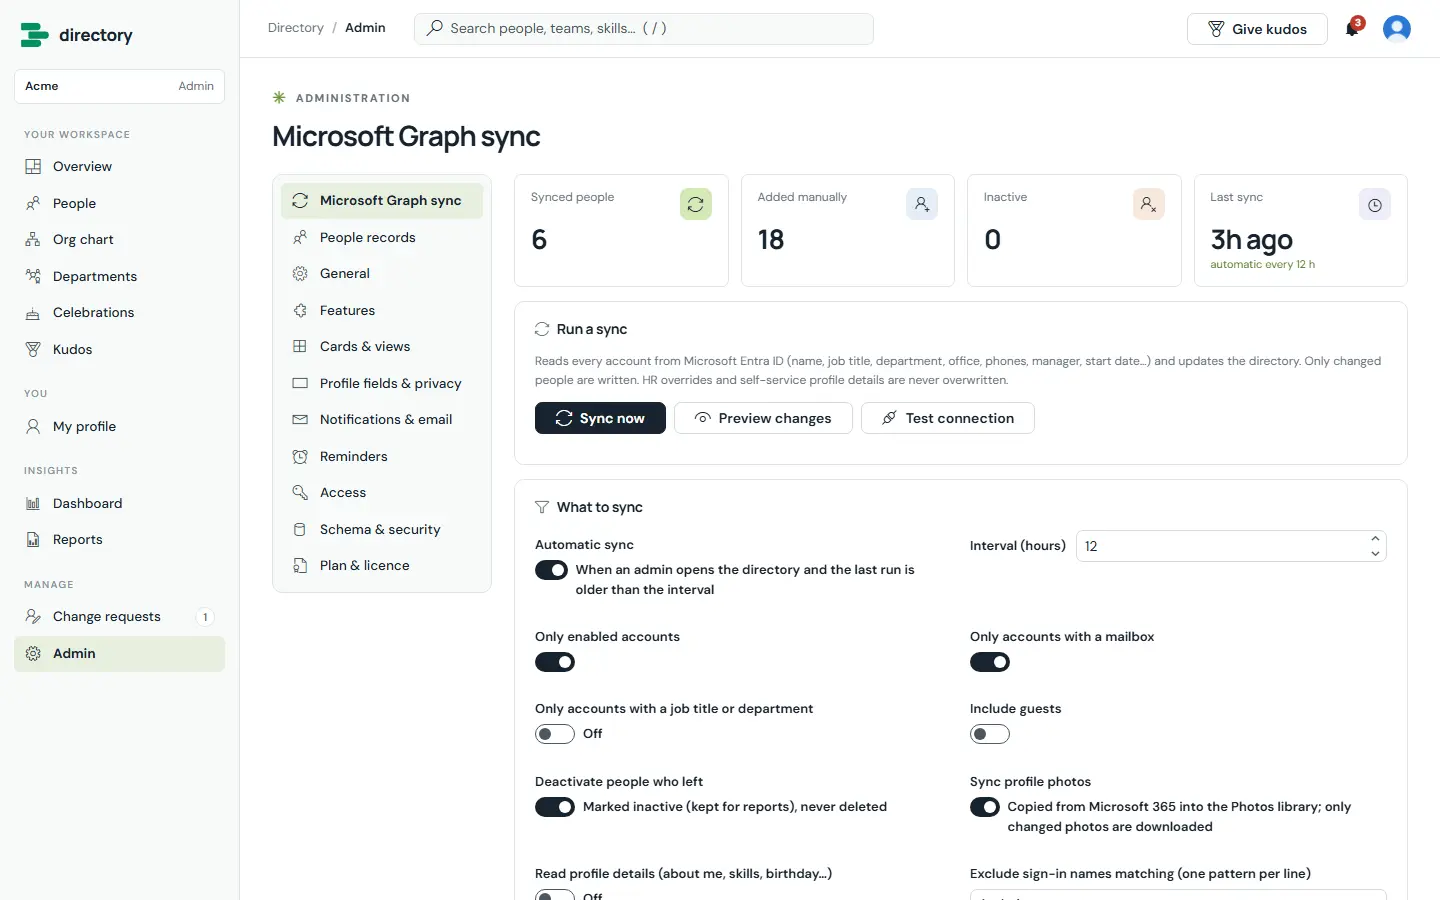The height and width of the screenshot is (900, 1440).
Task: Open Microsoft Graph sync settings tab
Action: 382,201
